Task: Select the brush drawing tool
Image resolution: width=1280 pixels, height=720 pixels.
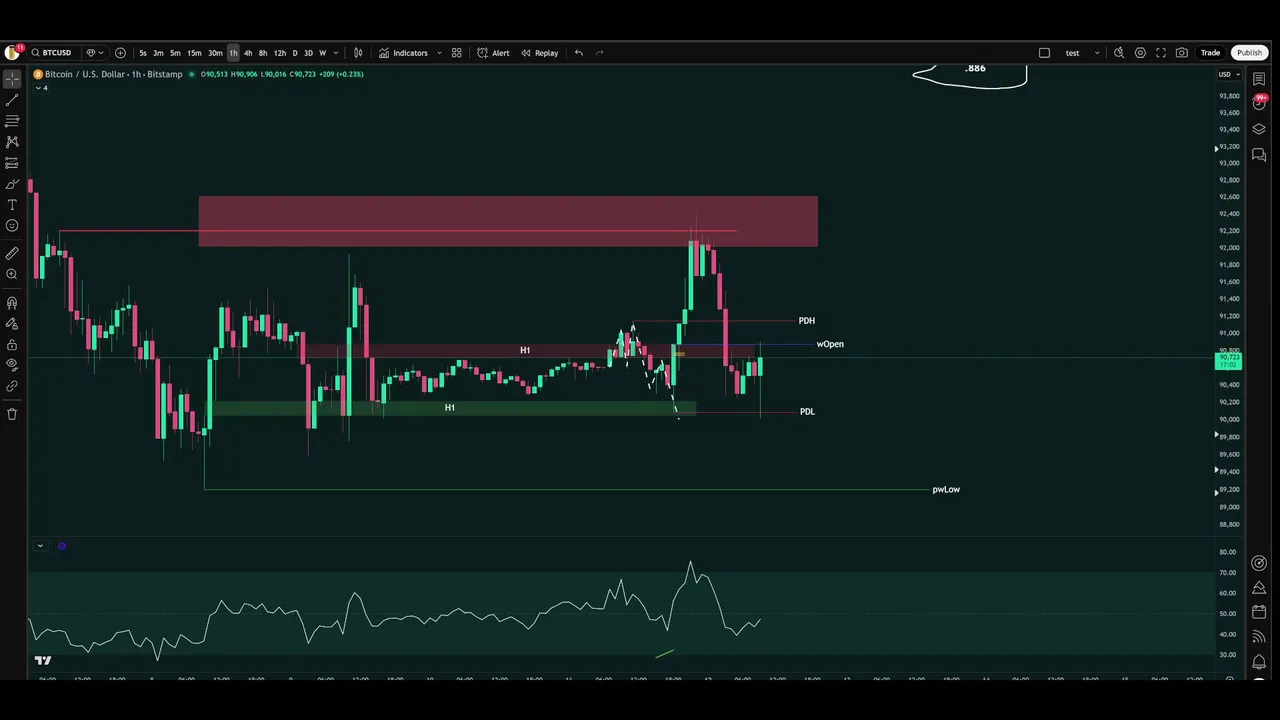Action: click(x=12, y=184)
